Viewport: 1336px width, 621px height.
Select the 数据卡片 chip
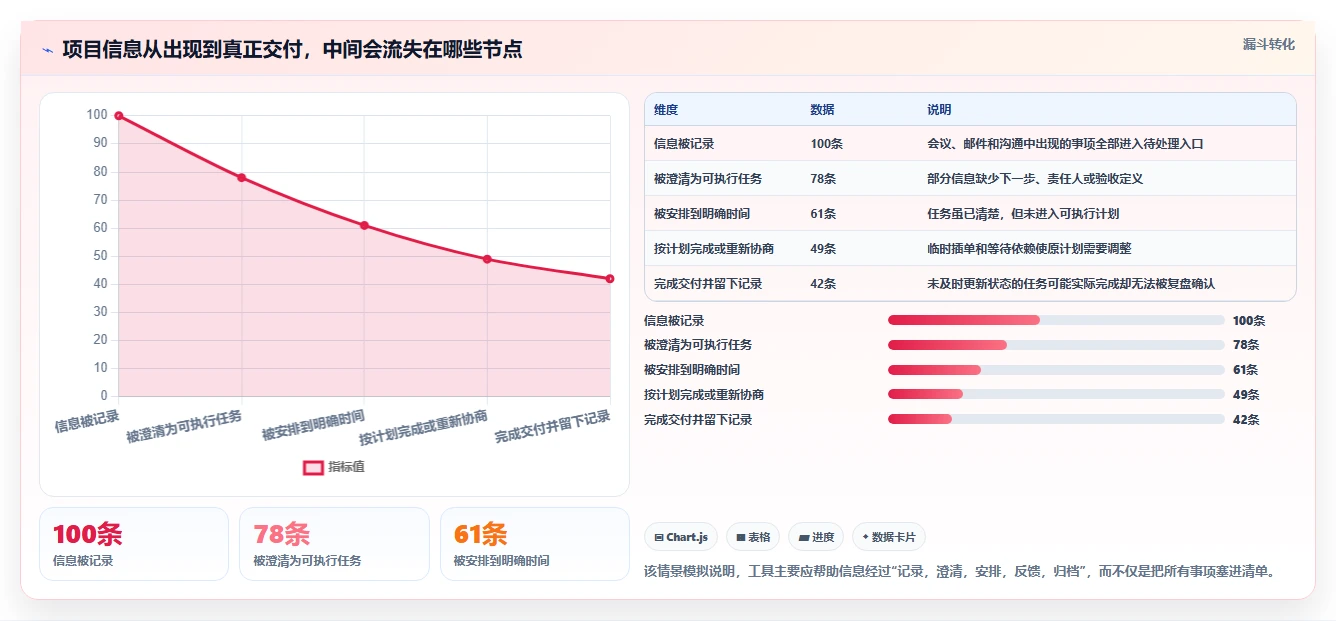pos(889,537)
